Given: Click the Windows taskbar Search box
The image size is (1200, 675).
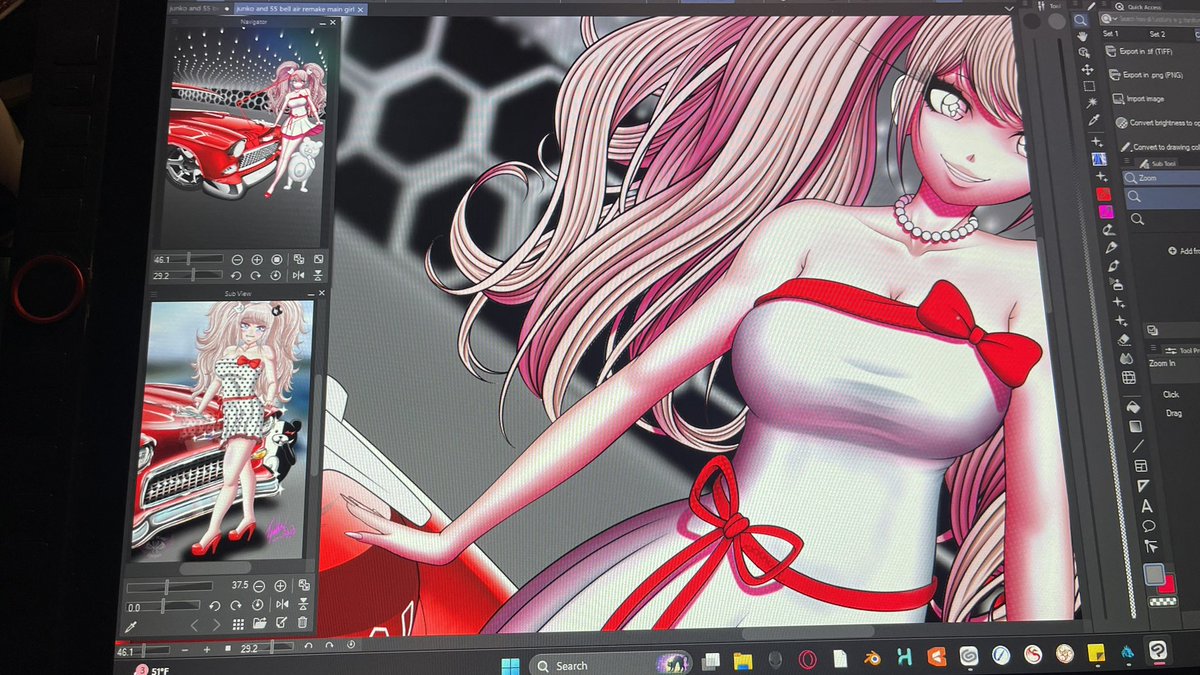Looking at the screenshot, I should (609, 664).
